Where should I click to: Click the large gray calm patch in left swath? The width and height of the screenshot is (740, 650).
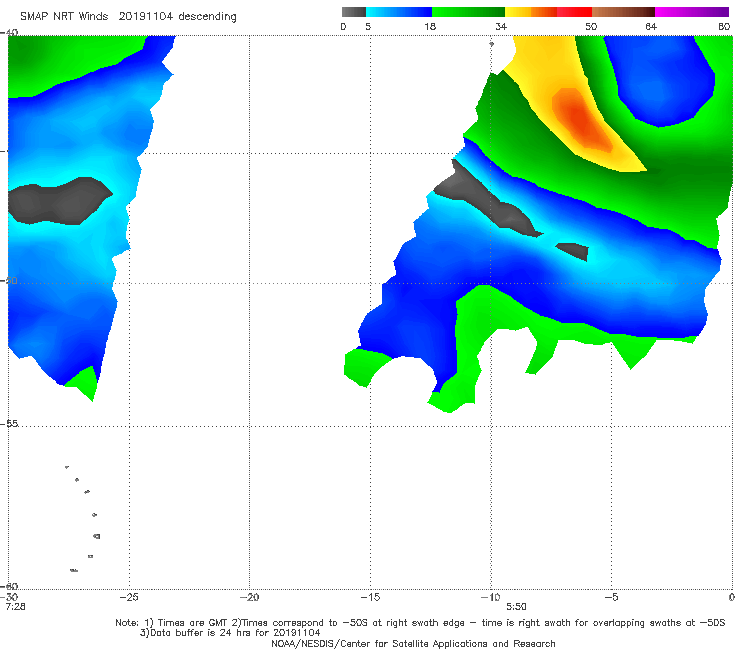[x=59, y=201]
